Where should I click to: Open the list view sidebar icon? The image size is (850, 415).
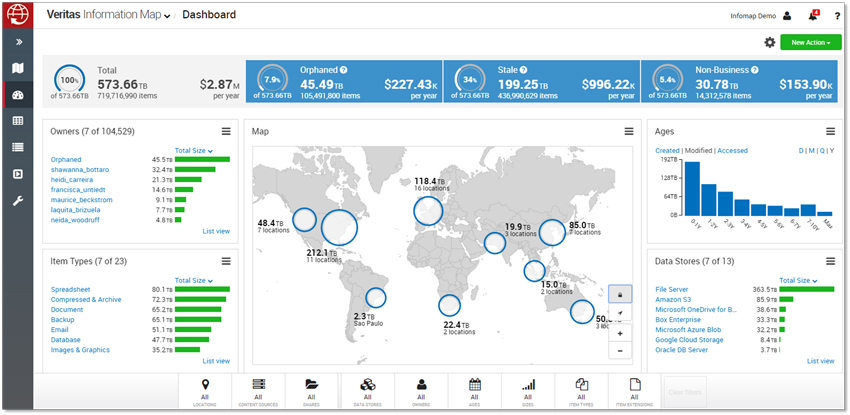(x=18, y=147)
